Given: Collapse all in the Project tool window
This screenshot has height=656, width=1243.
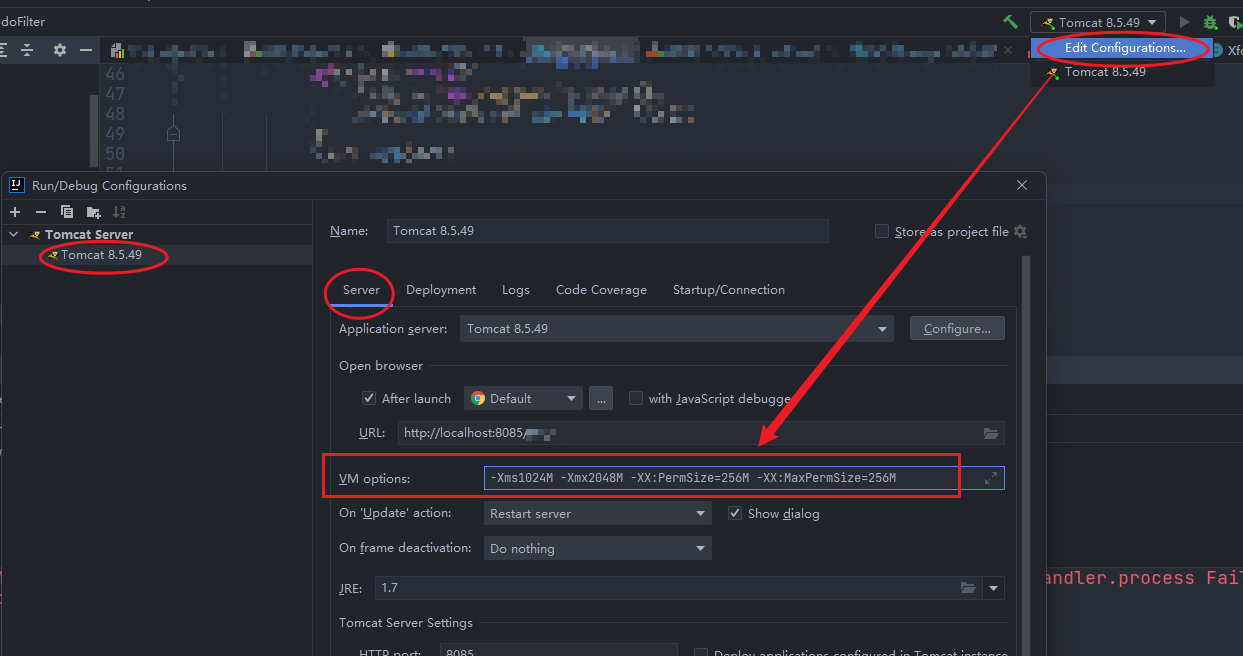Looking at the screenshot, I should pos(27,50).
